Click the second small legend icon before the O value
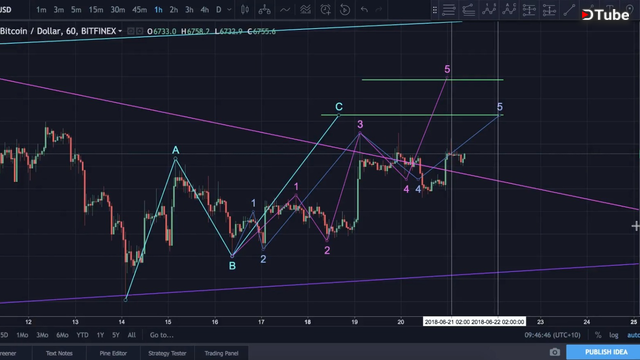This screenshot has height=360, width=640. (140, 31)
